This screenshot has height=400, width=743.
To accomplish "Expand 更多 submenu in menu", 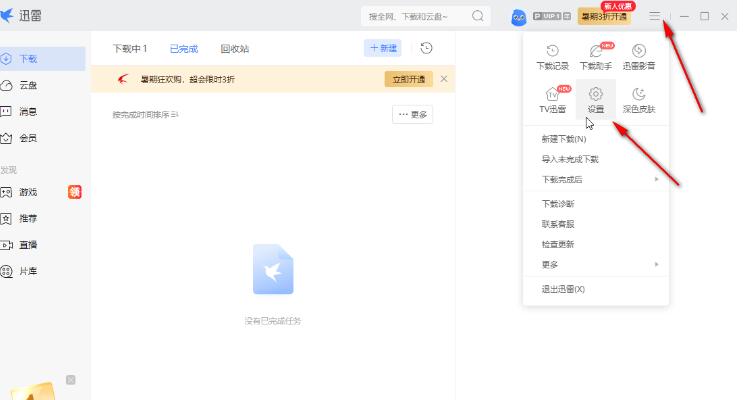I will (x=596, y=264).
